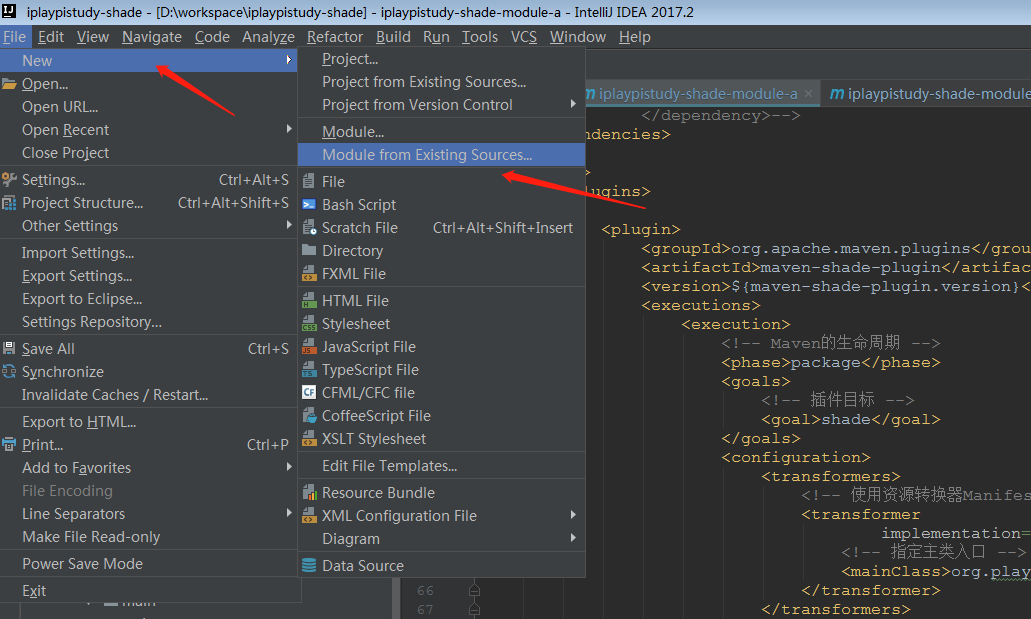Click the mainClass line in editor
This screenshot has height=619, width=1031.
pyautogui.click(x=936, y=571)
